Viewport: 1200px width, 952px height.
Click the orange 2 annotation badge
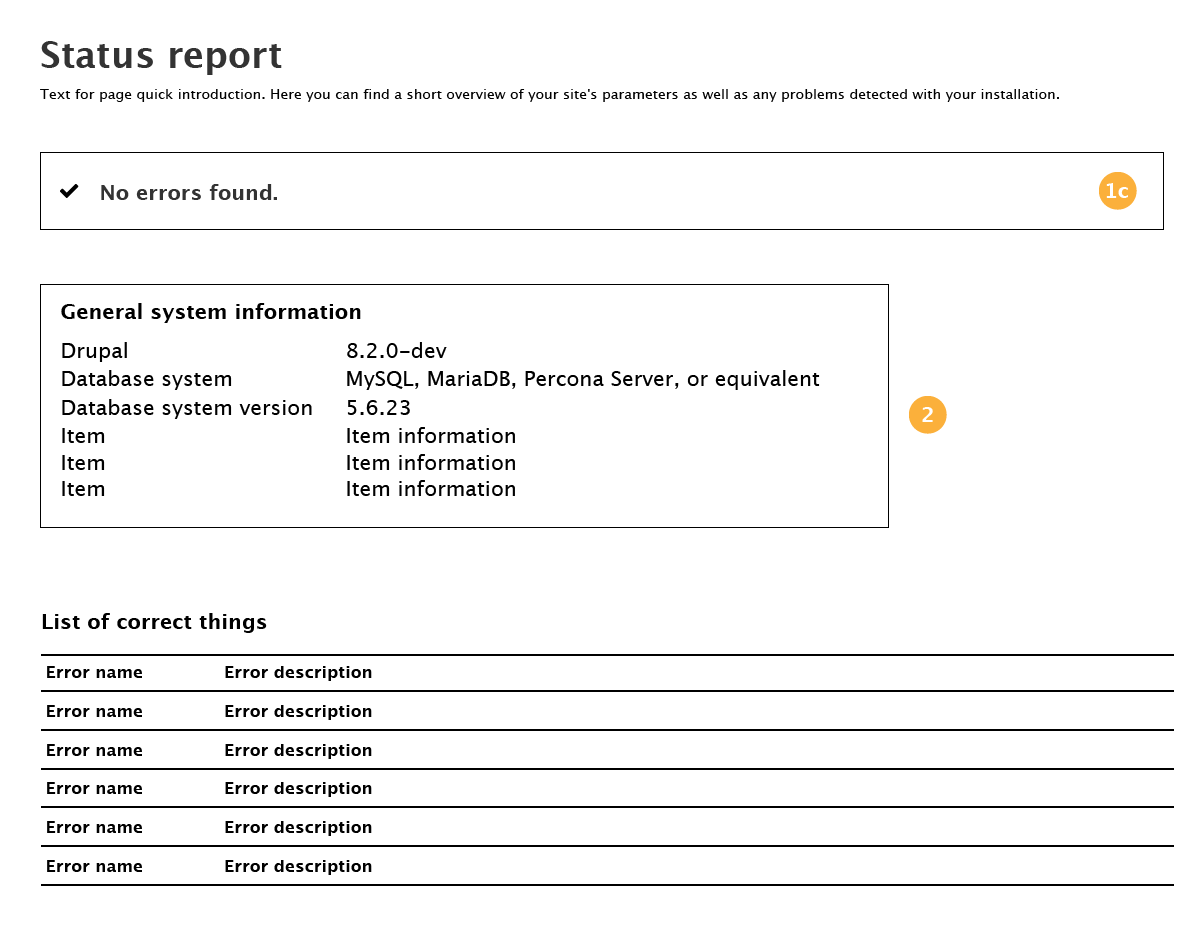(x=927, y=415)
